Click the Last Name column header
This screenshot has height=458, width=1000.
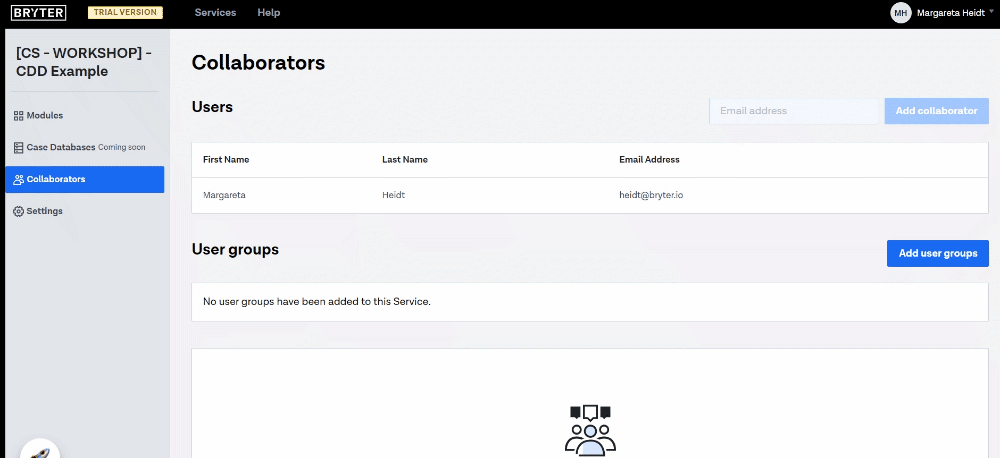coord(405,159)
